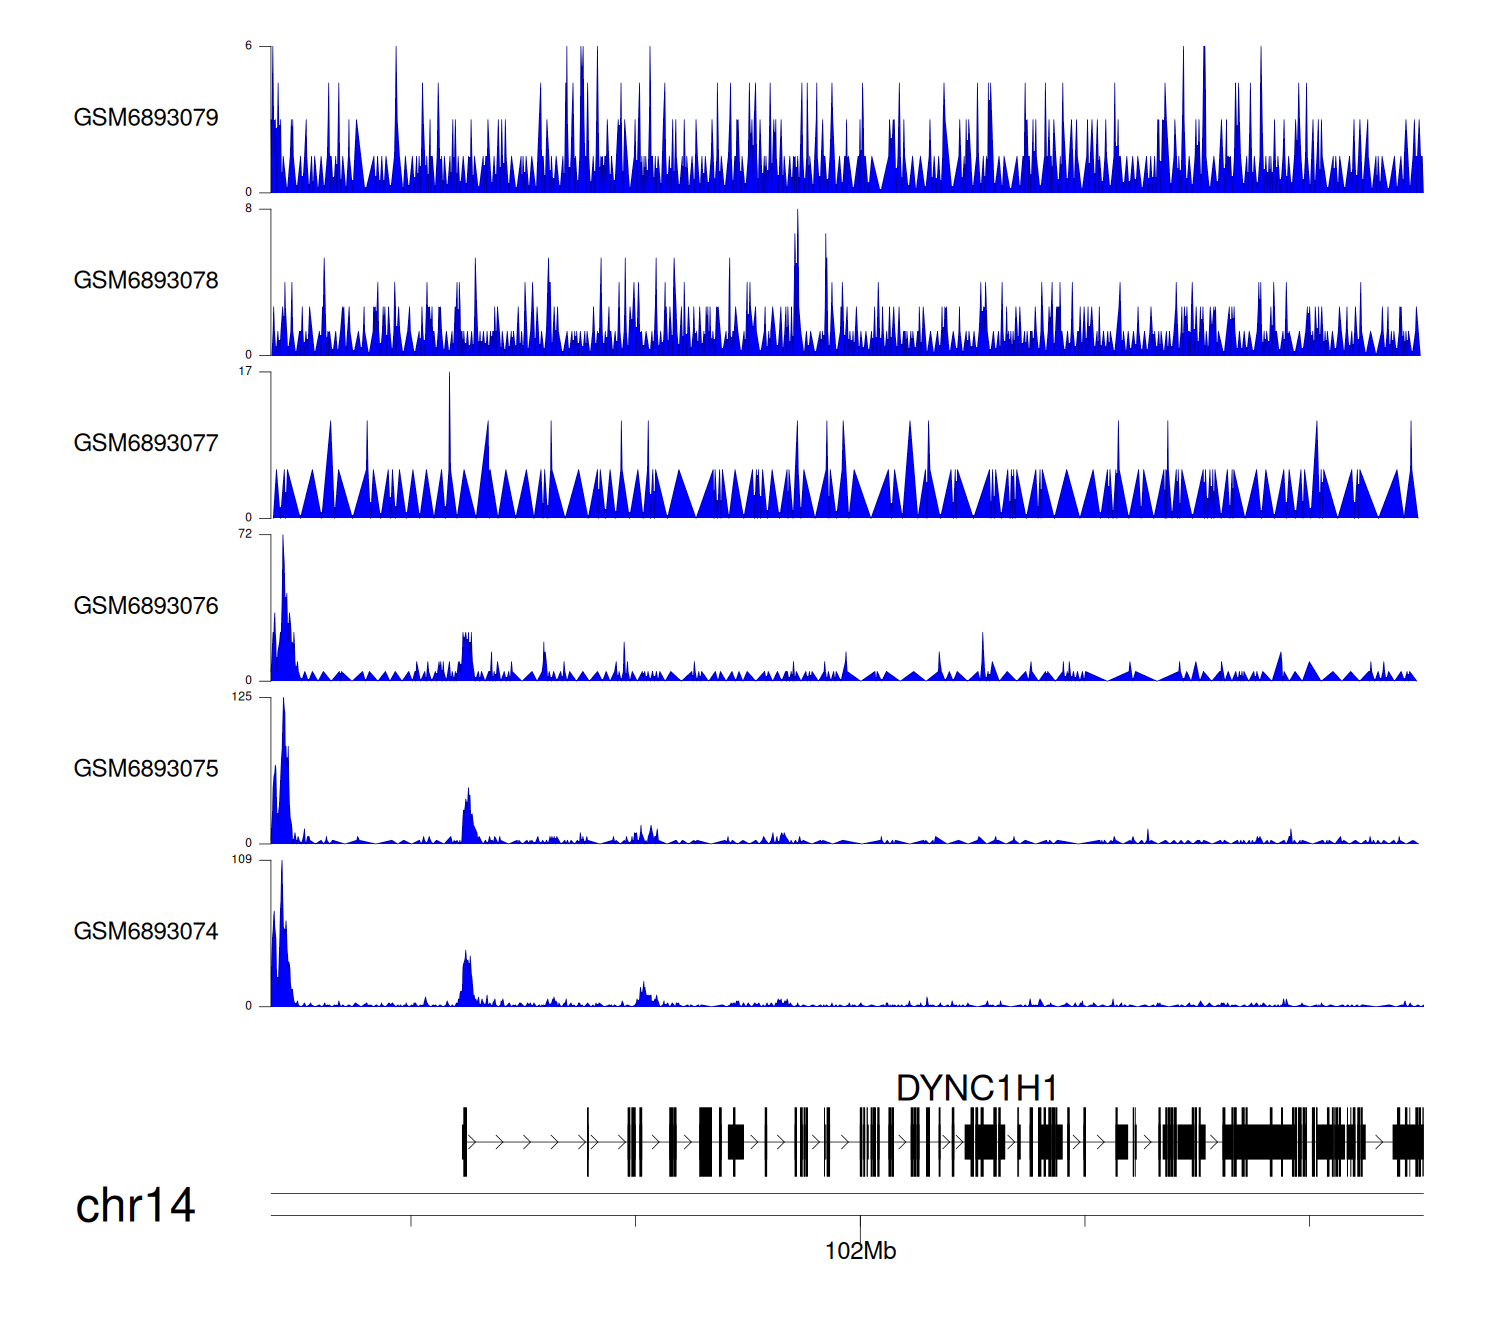The width and height of the screenshot is (1500, 1320).
Task: Click the y-axis maximum 8 label
Action: 249,209
